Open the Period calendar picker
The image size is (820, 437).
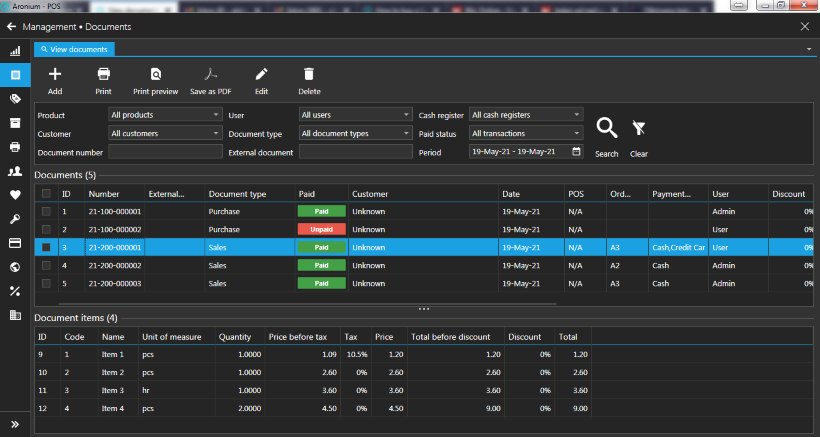576,152
